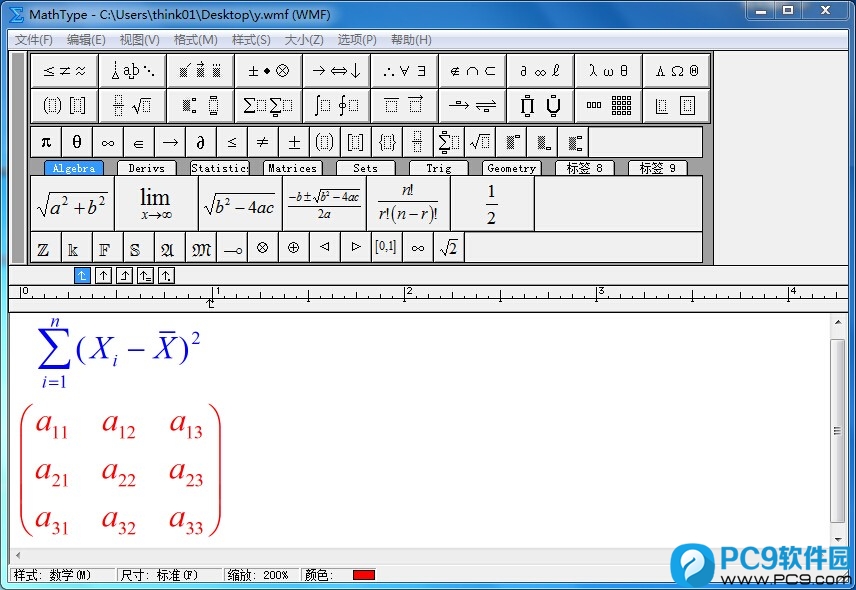Image resolution: width=856 pixels, height=590 pixels.
Task: Open the arrow symbols palette
Action: point(336,70)
